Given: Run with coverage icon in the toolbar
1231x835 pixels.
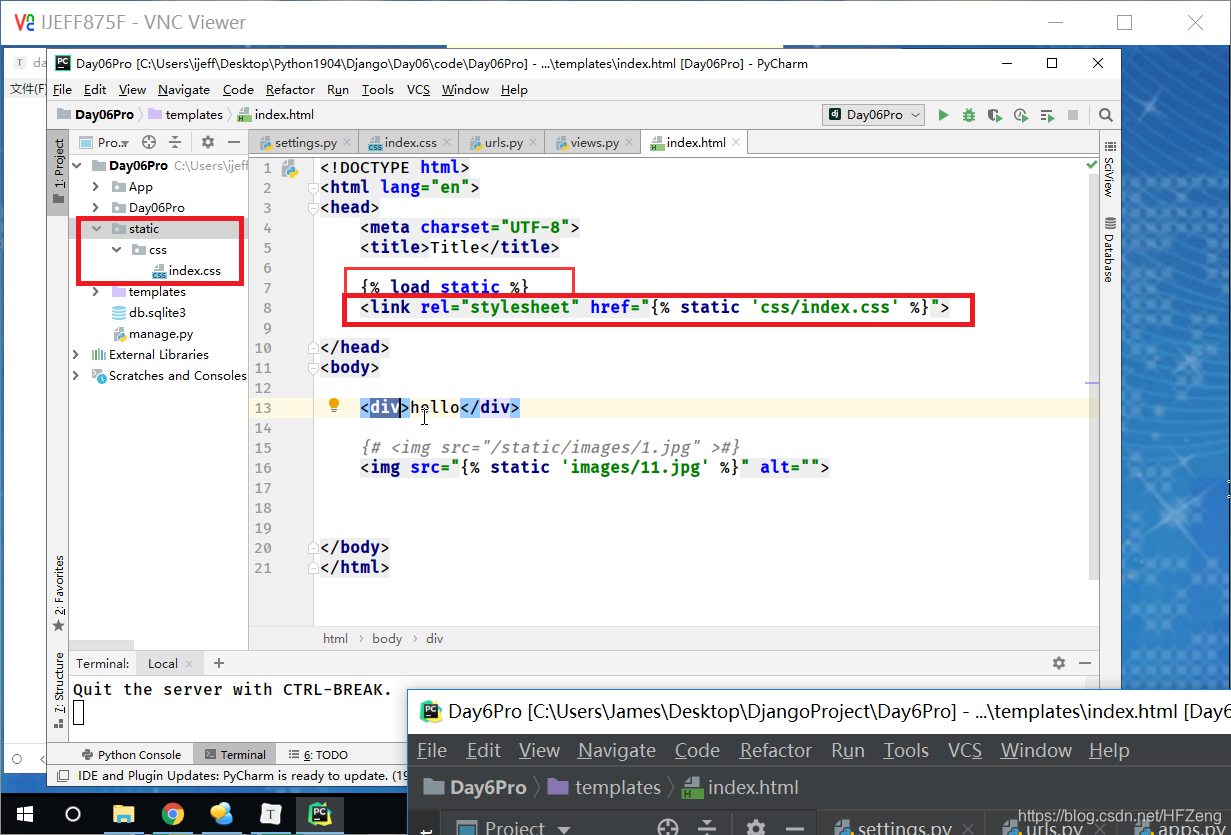Looking at the screenshot, I should [995, 115].
